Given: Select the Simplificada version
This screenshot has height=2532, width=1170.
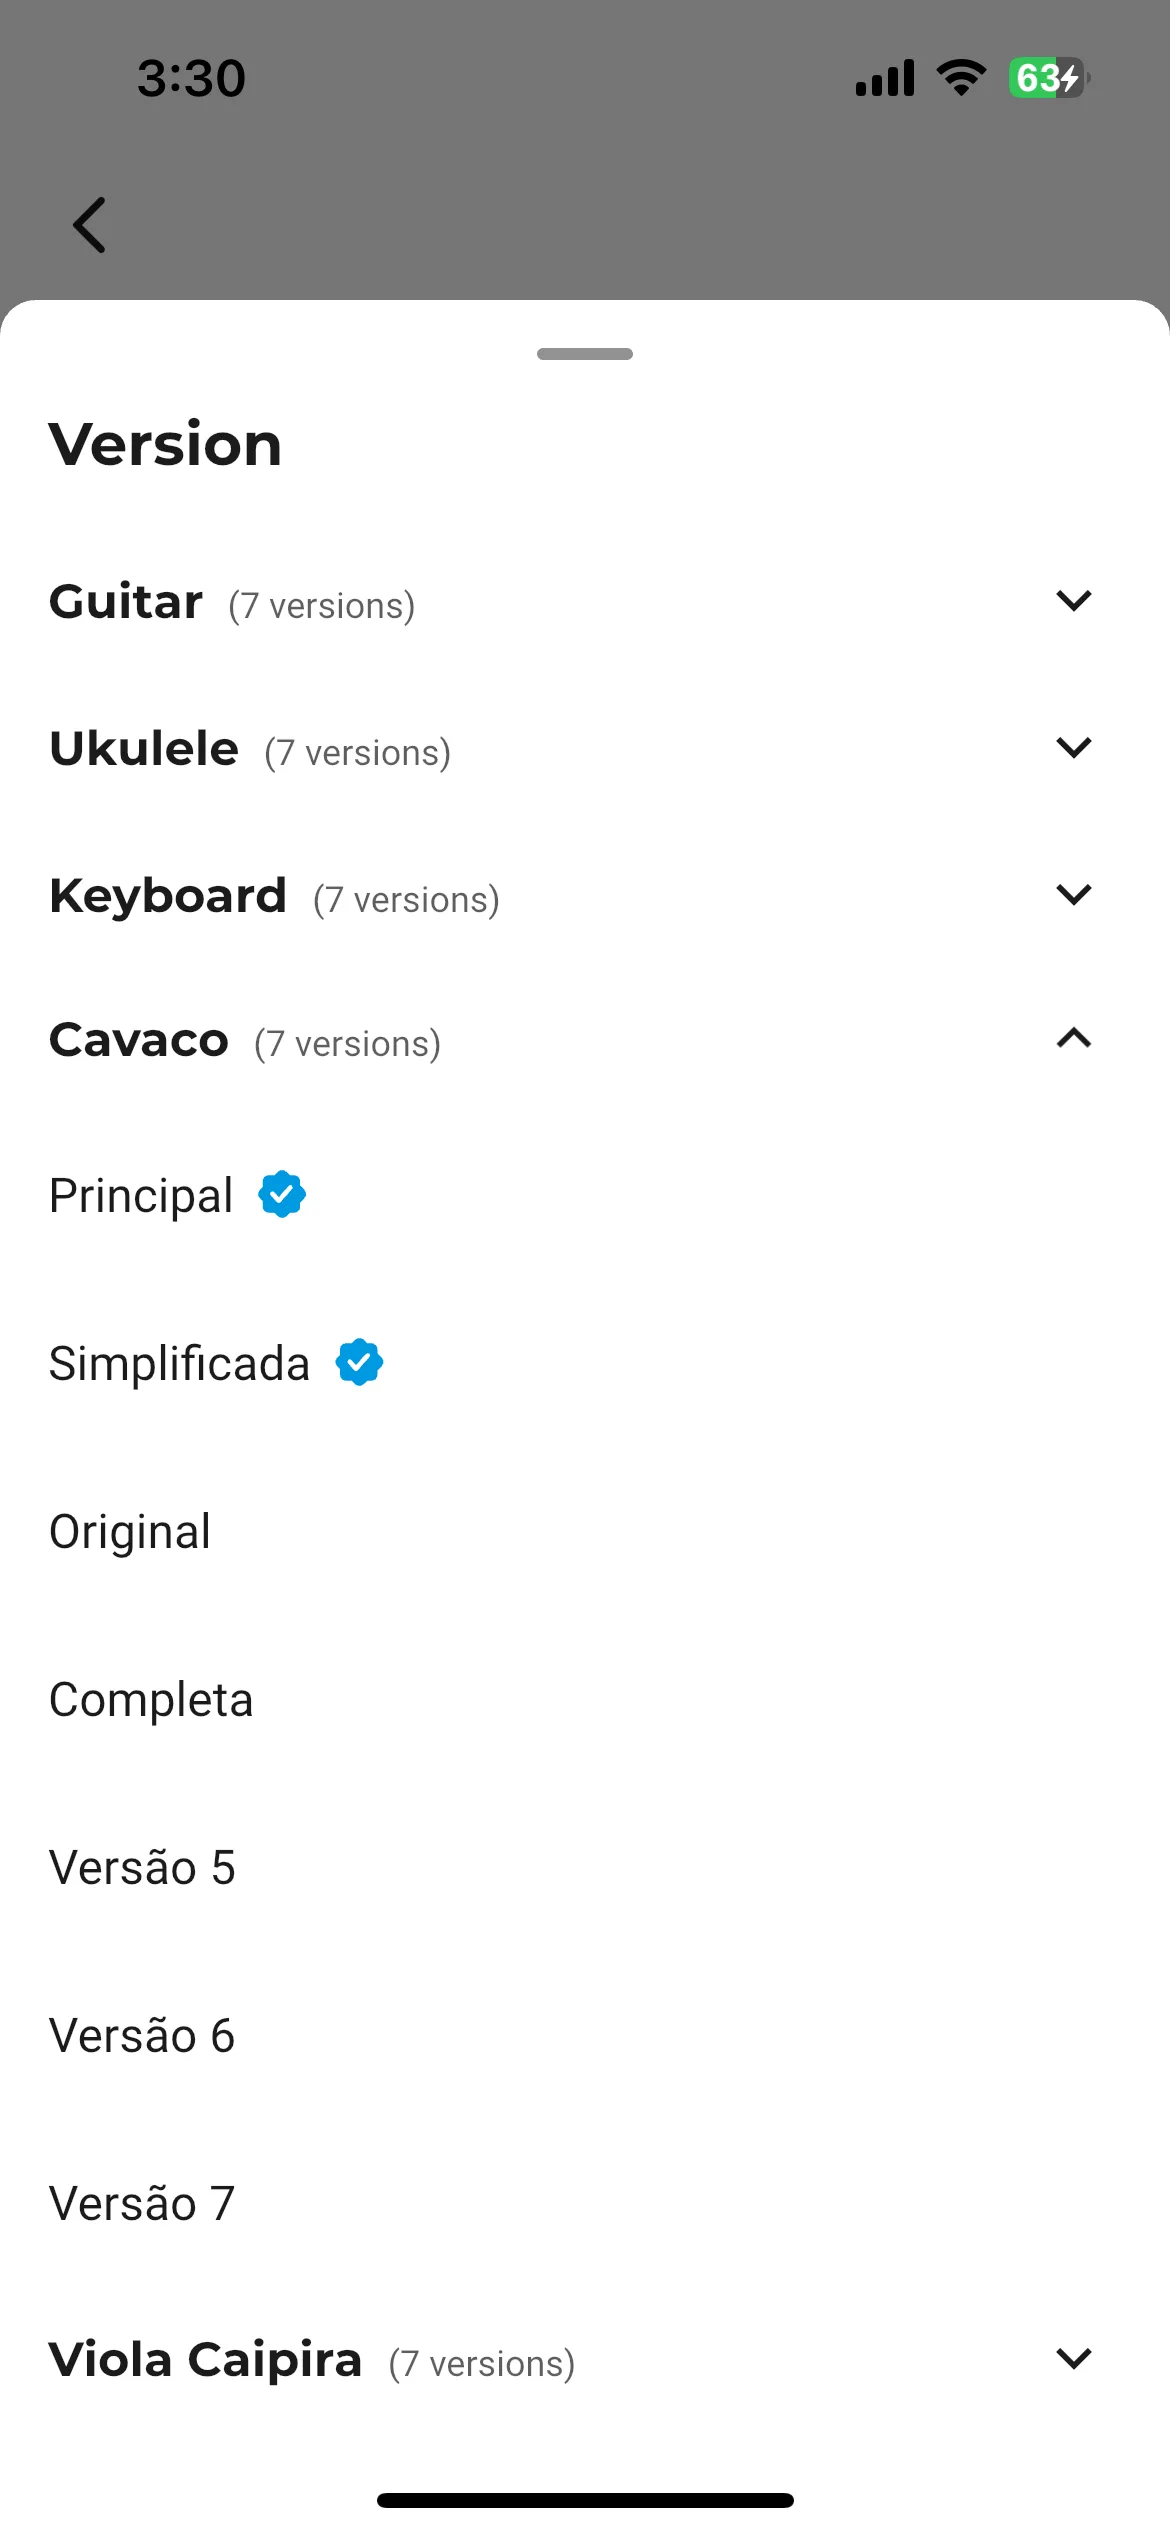Looking at the screenshot, I should (585, 1363).
